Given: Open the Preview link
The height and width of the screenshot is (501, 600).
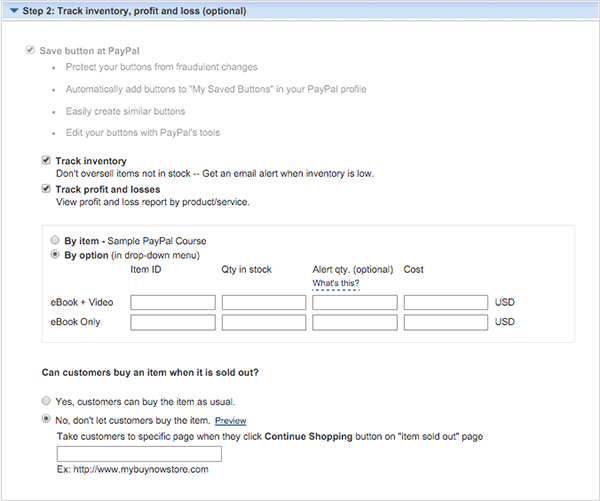Looking at the screenshot, I should point(230,421).
